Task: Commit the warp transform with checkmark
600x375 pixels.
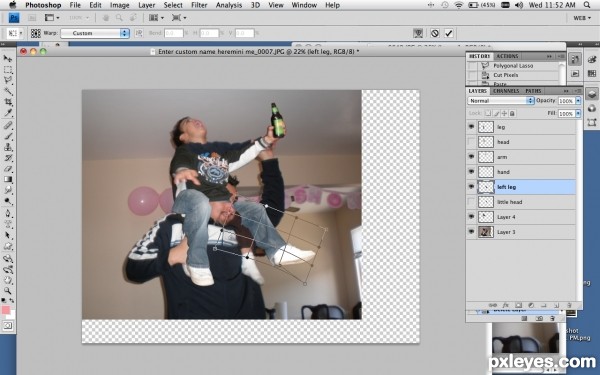Action: (x=448, y=33)
